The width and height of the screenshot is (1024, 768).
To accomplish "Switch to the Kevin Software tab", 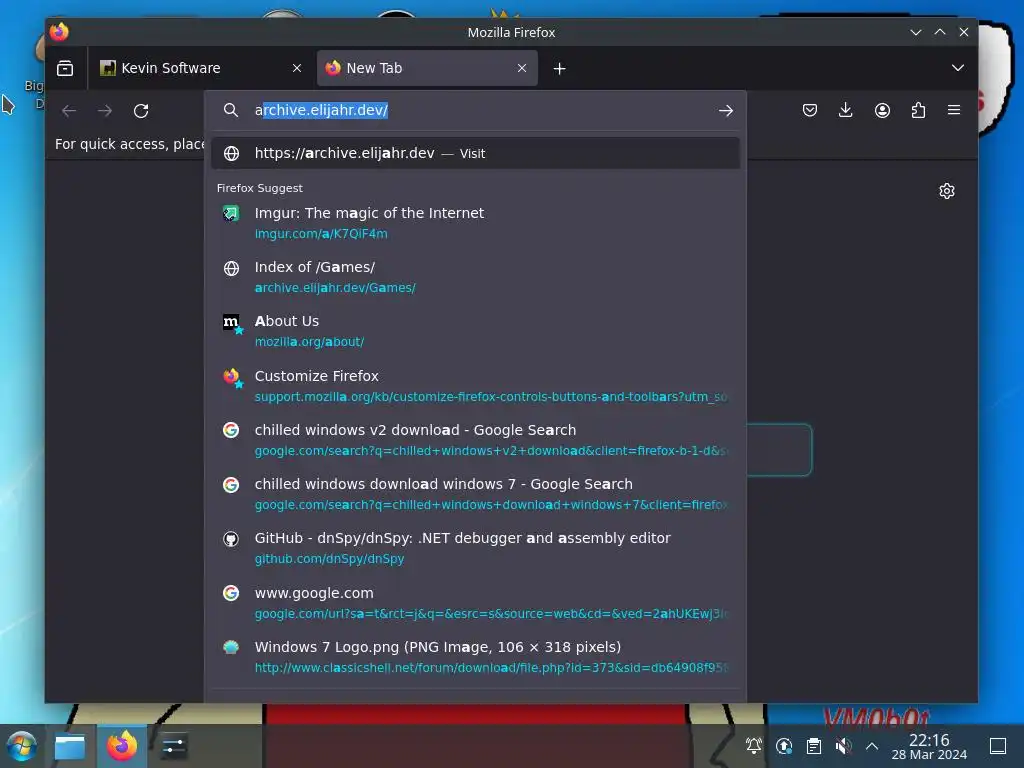I will (202, 68).
